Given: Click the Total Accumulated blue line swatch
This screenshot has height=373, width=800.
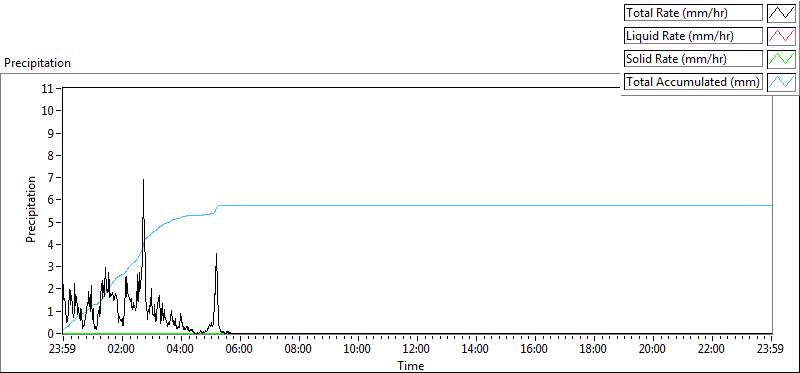Looking at the screenshot, I should pyautogui.click(x=781, y=82).
